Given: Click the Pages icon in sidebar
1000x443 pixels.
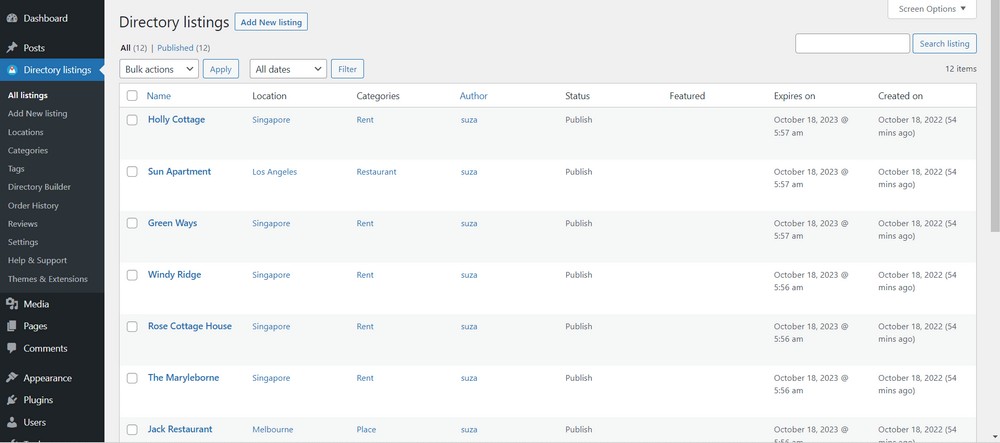Looking at the screenshot, I should click(11, 326).
